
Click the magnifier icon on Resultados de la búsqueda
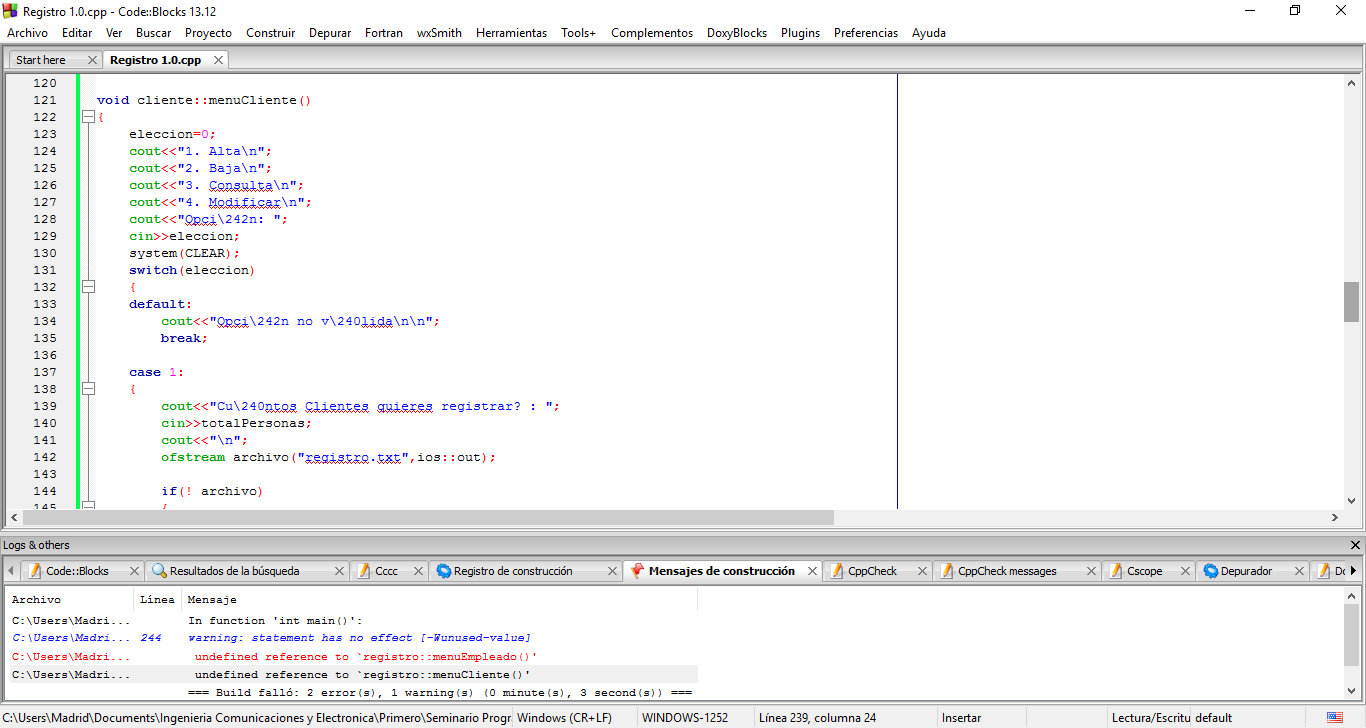coord(159,571)
